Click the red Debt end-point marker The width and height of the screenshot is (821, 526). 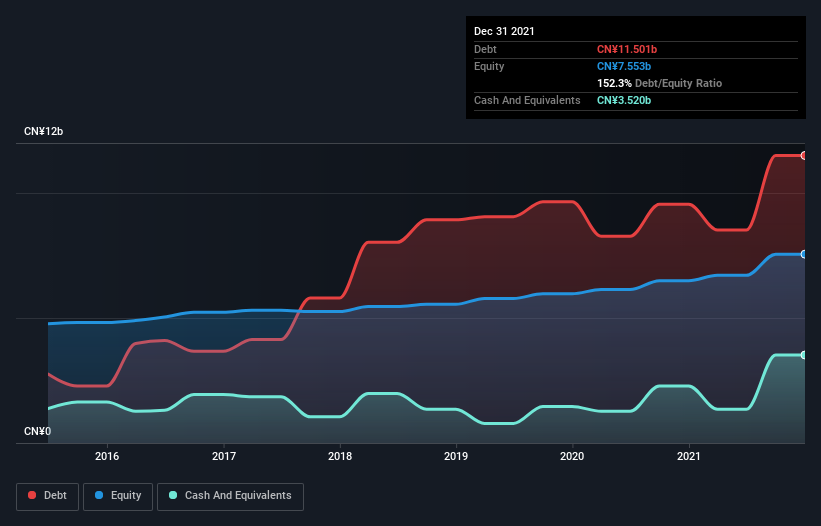click(x=804, y=155)
